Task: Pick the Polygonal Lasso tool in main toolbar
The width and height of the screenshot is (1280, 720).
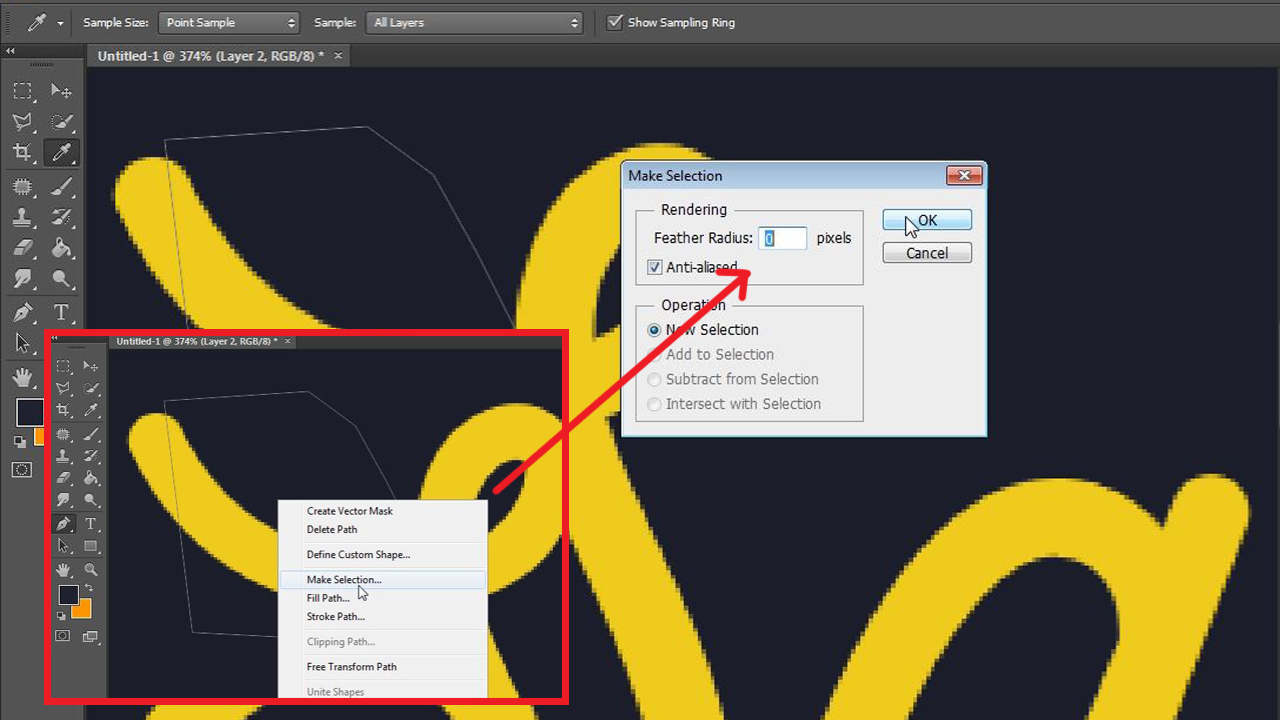Action: 22,122
